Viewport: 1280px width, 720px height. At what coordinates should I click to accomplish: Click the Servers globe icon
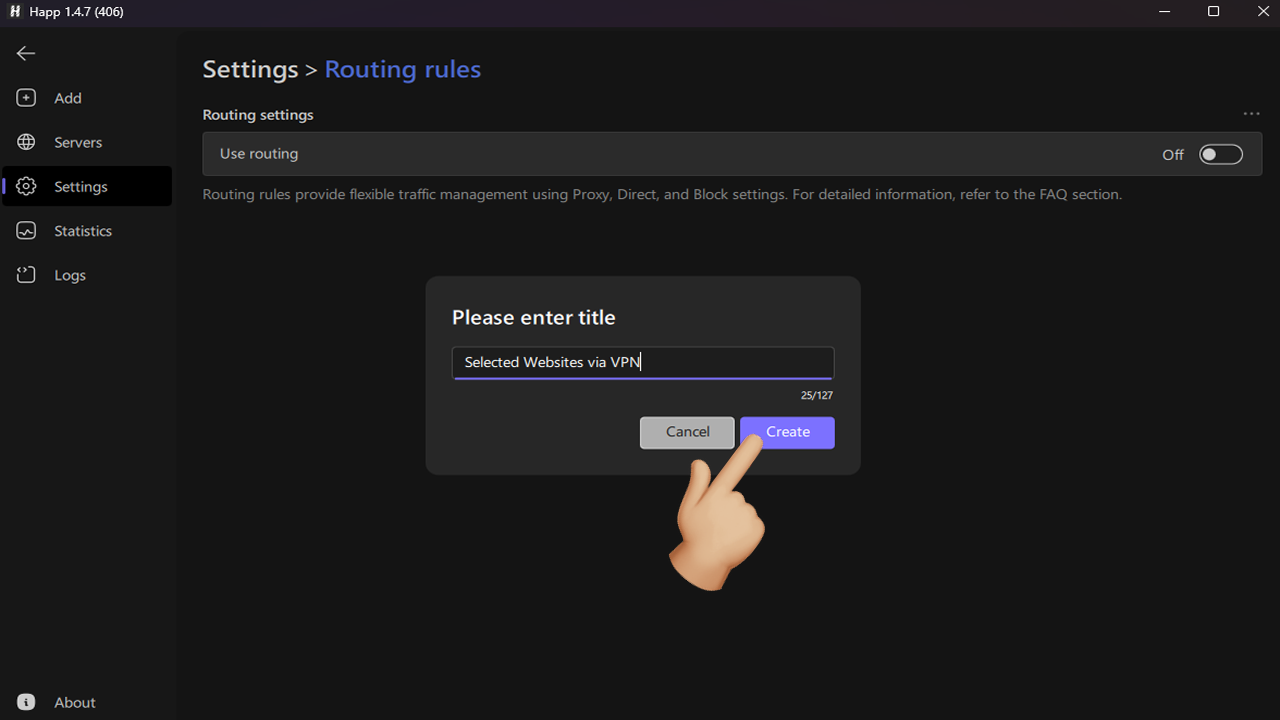pyautogui.click(x=25, y=141)
